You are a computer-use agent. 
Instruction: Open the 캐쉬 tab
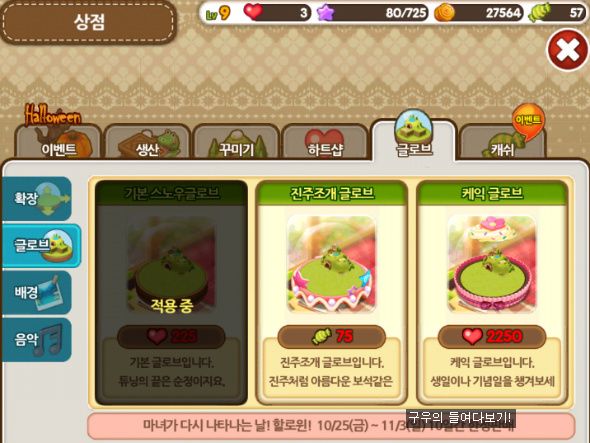[x=502, y=141]
